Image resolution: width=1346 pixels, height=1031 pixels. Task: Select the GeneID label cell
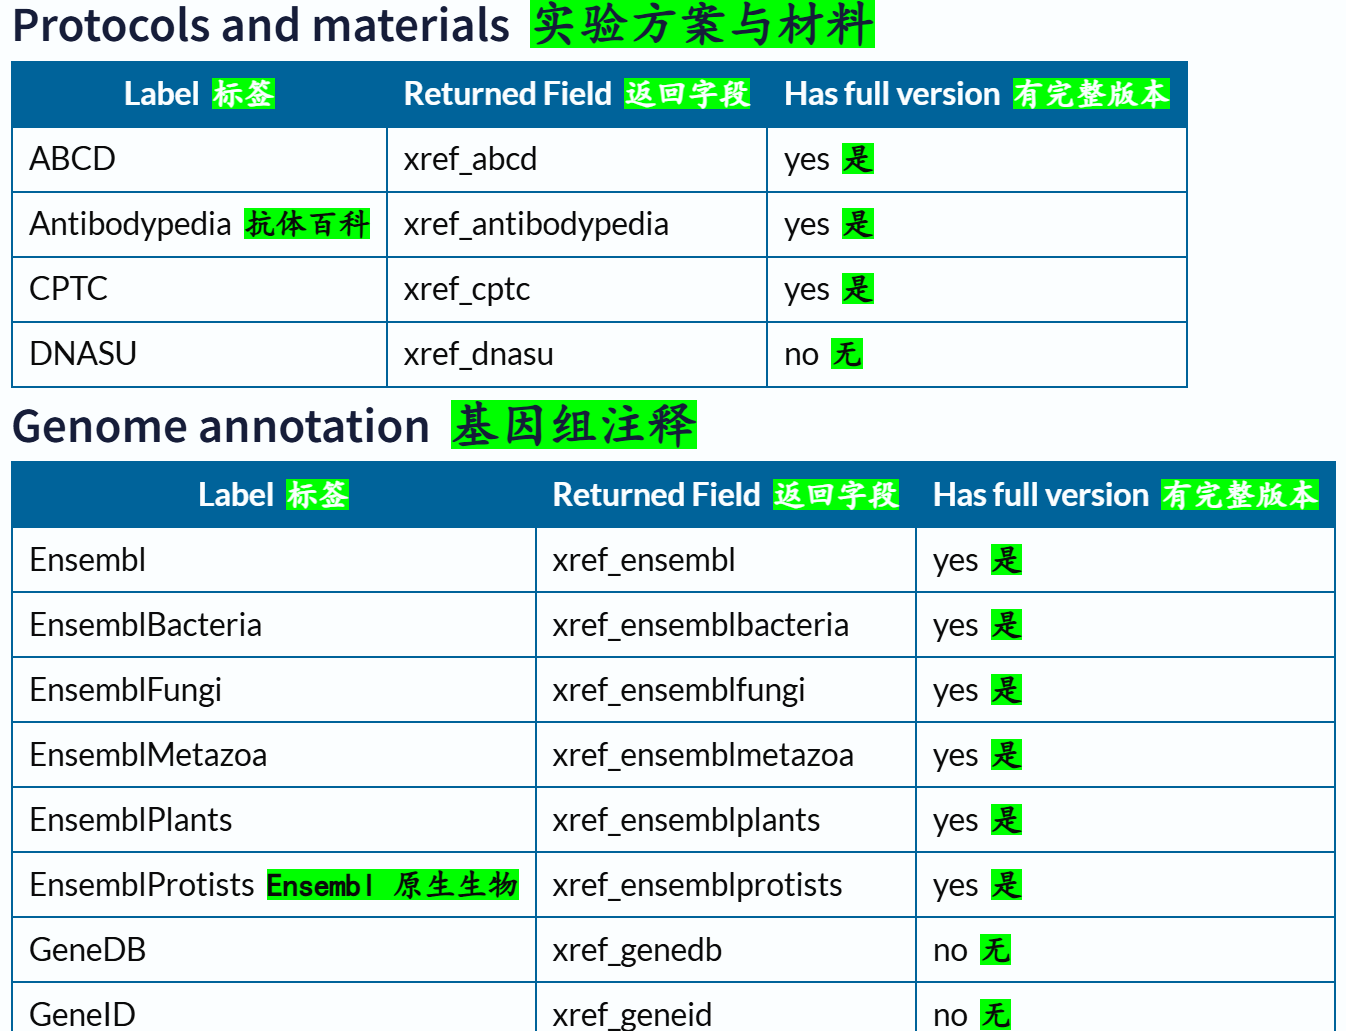(274, 1007)
